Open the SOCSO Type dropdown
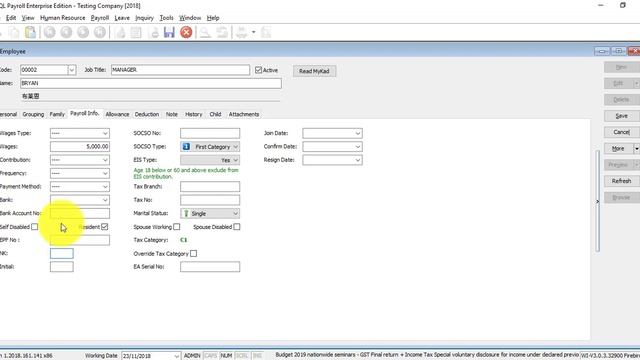The image size is (640, 360). click(x=235, y=147)
